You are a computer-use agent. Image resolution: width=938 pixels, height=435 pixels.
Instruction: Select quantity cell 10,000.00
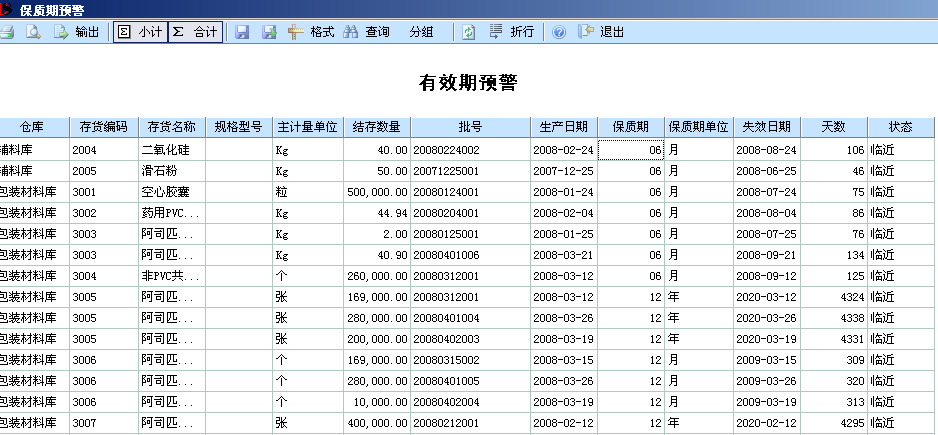click(x=377, y=402)
